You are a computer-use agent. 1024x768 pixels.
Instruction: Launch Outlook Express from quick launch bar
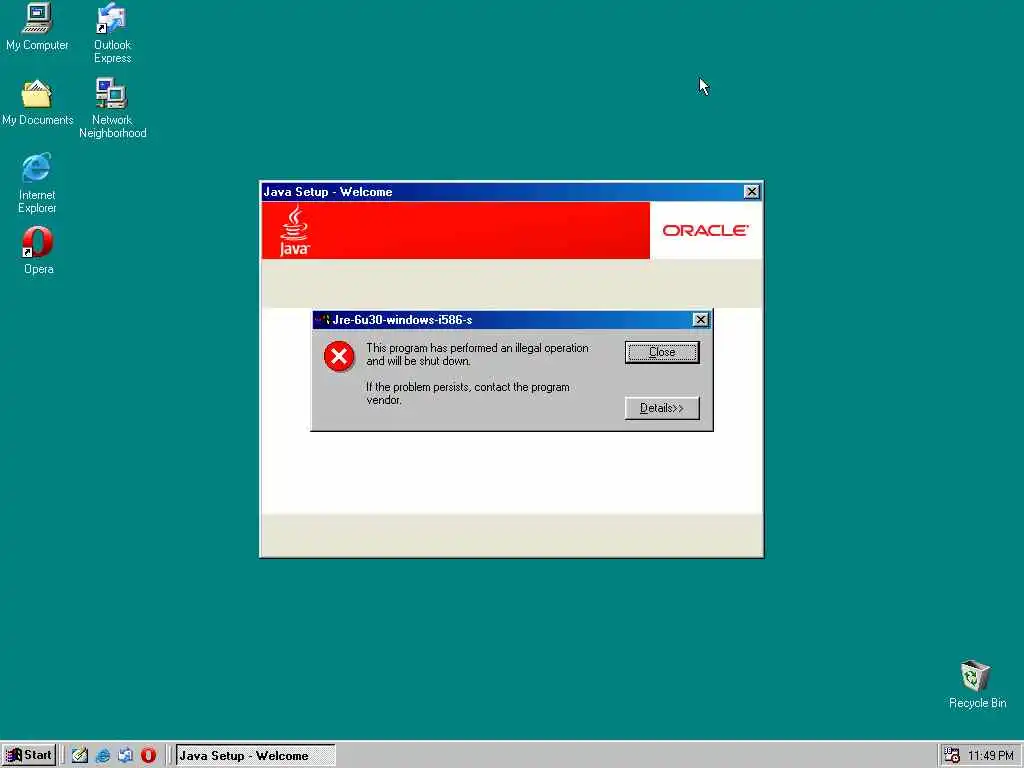pos(125,756)
